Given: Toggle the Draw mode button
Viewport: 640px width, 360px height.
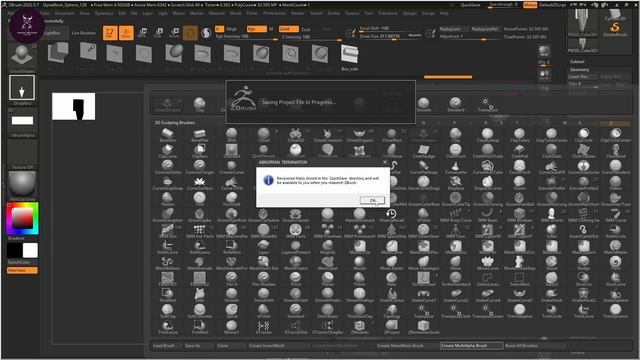Looking at the screenshot, I should [126, 33].
